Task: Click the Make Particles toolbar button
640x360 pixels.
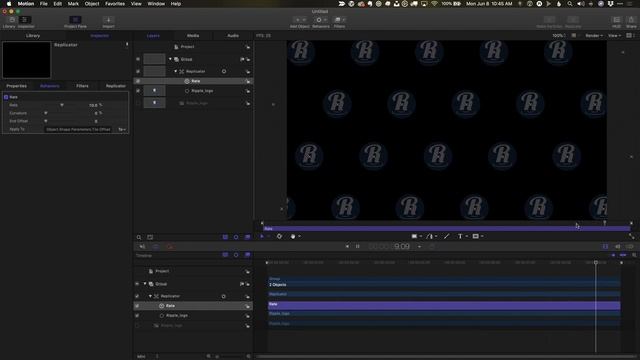Action: [x=549, y=20]
